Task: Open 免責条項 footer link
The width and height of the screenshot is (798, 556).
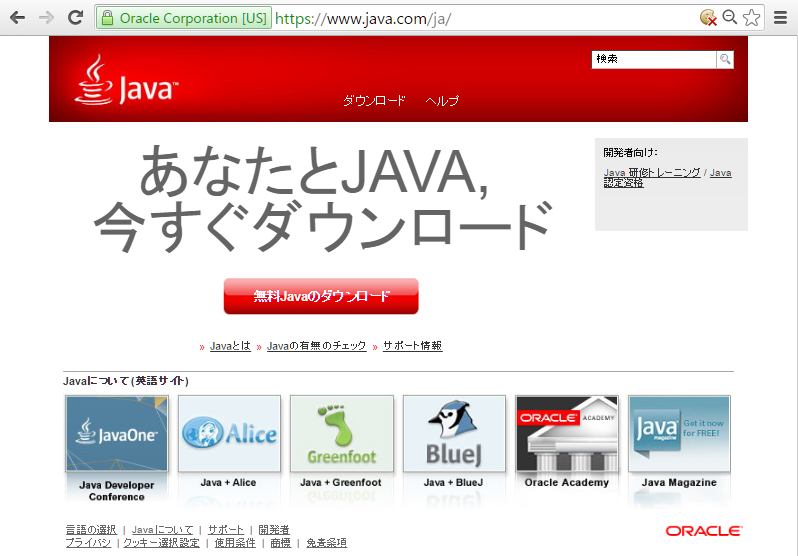Action: pos(326,543)
